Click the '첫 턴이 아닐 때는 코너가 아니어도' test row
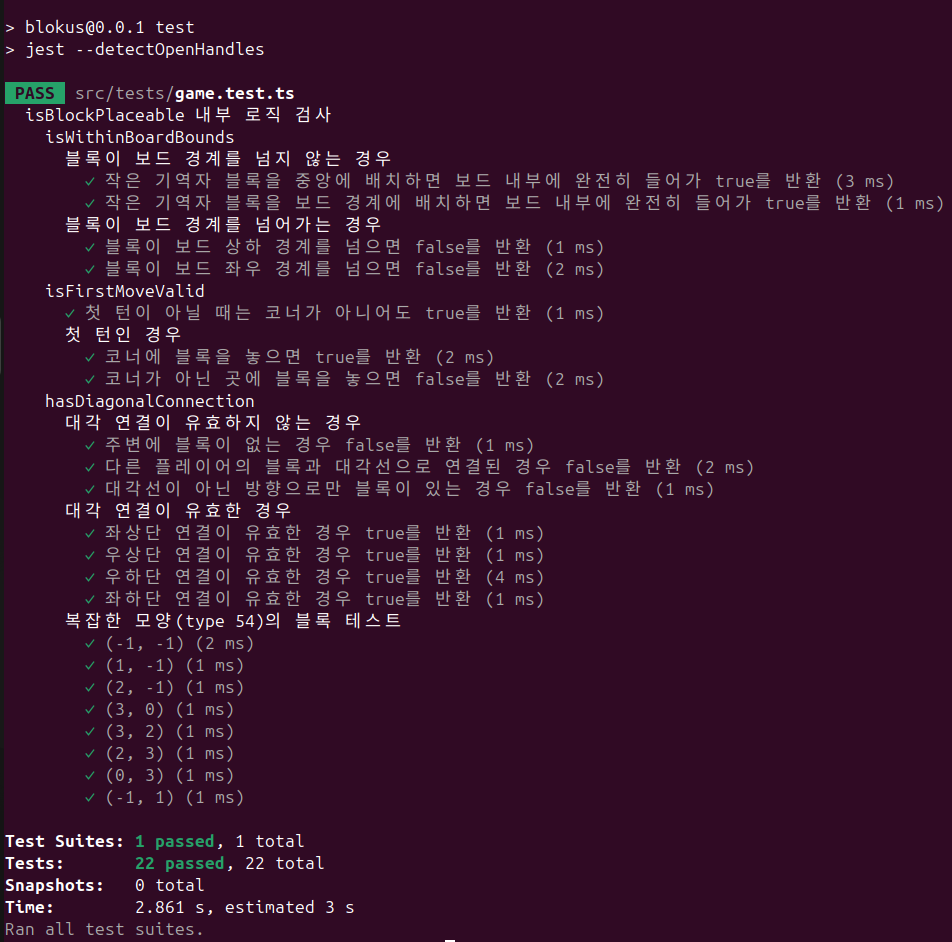 [x=335, y=313]
